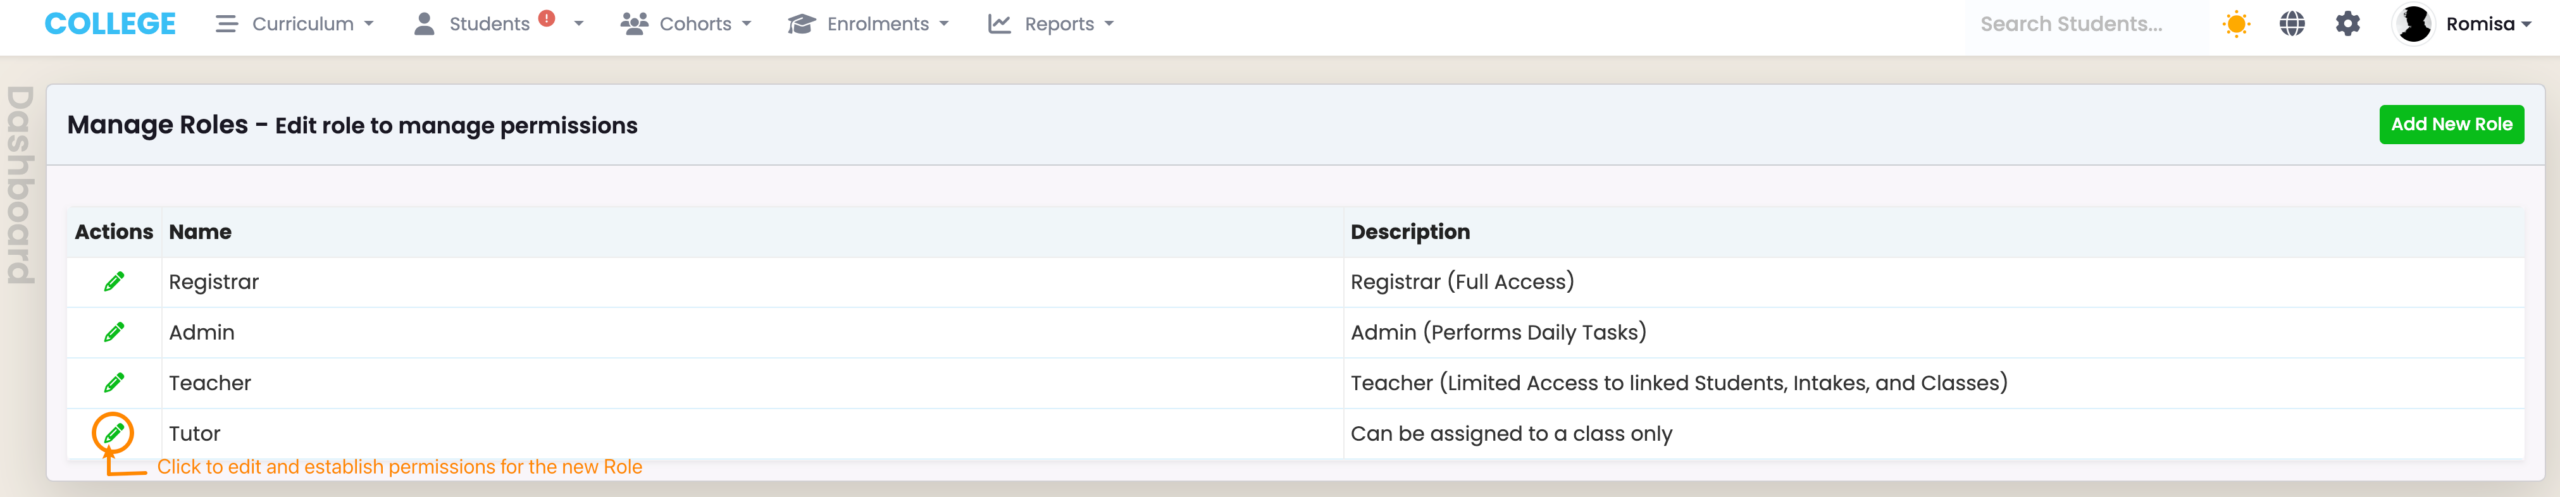The width and height of the screenshot is (2560, 497).
Task: Click the red Students alert badge
Action: (546, 18)
